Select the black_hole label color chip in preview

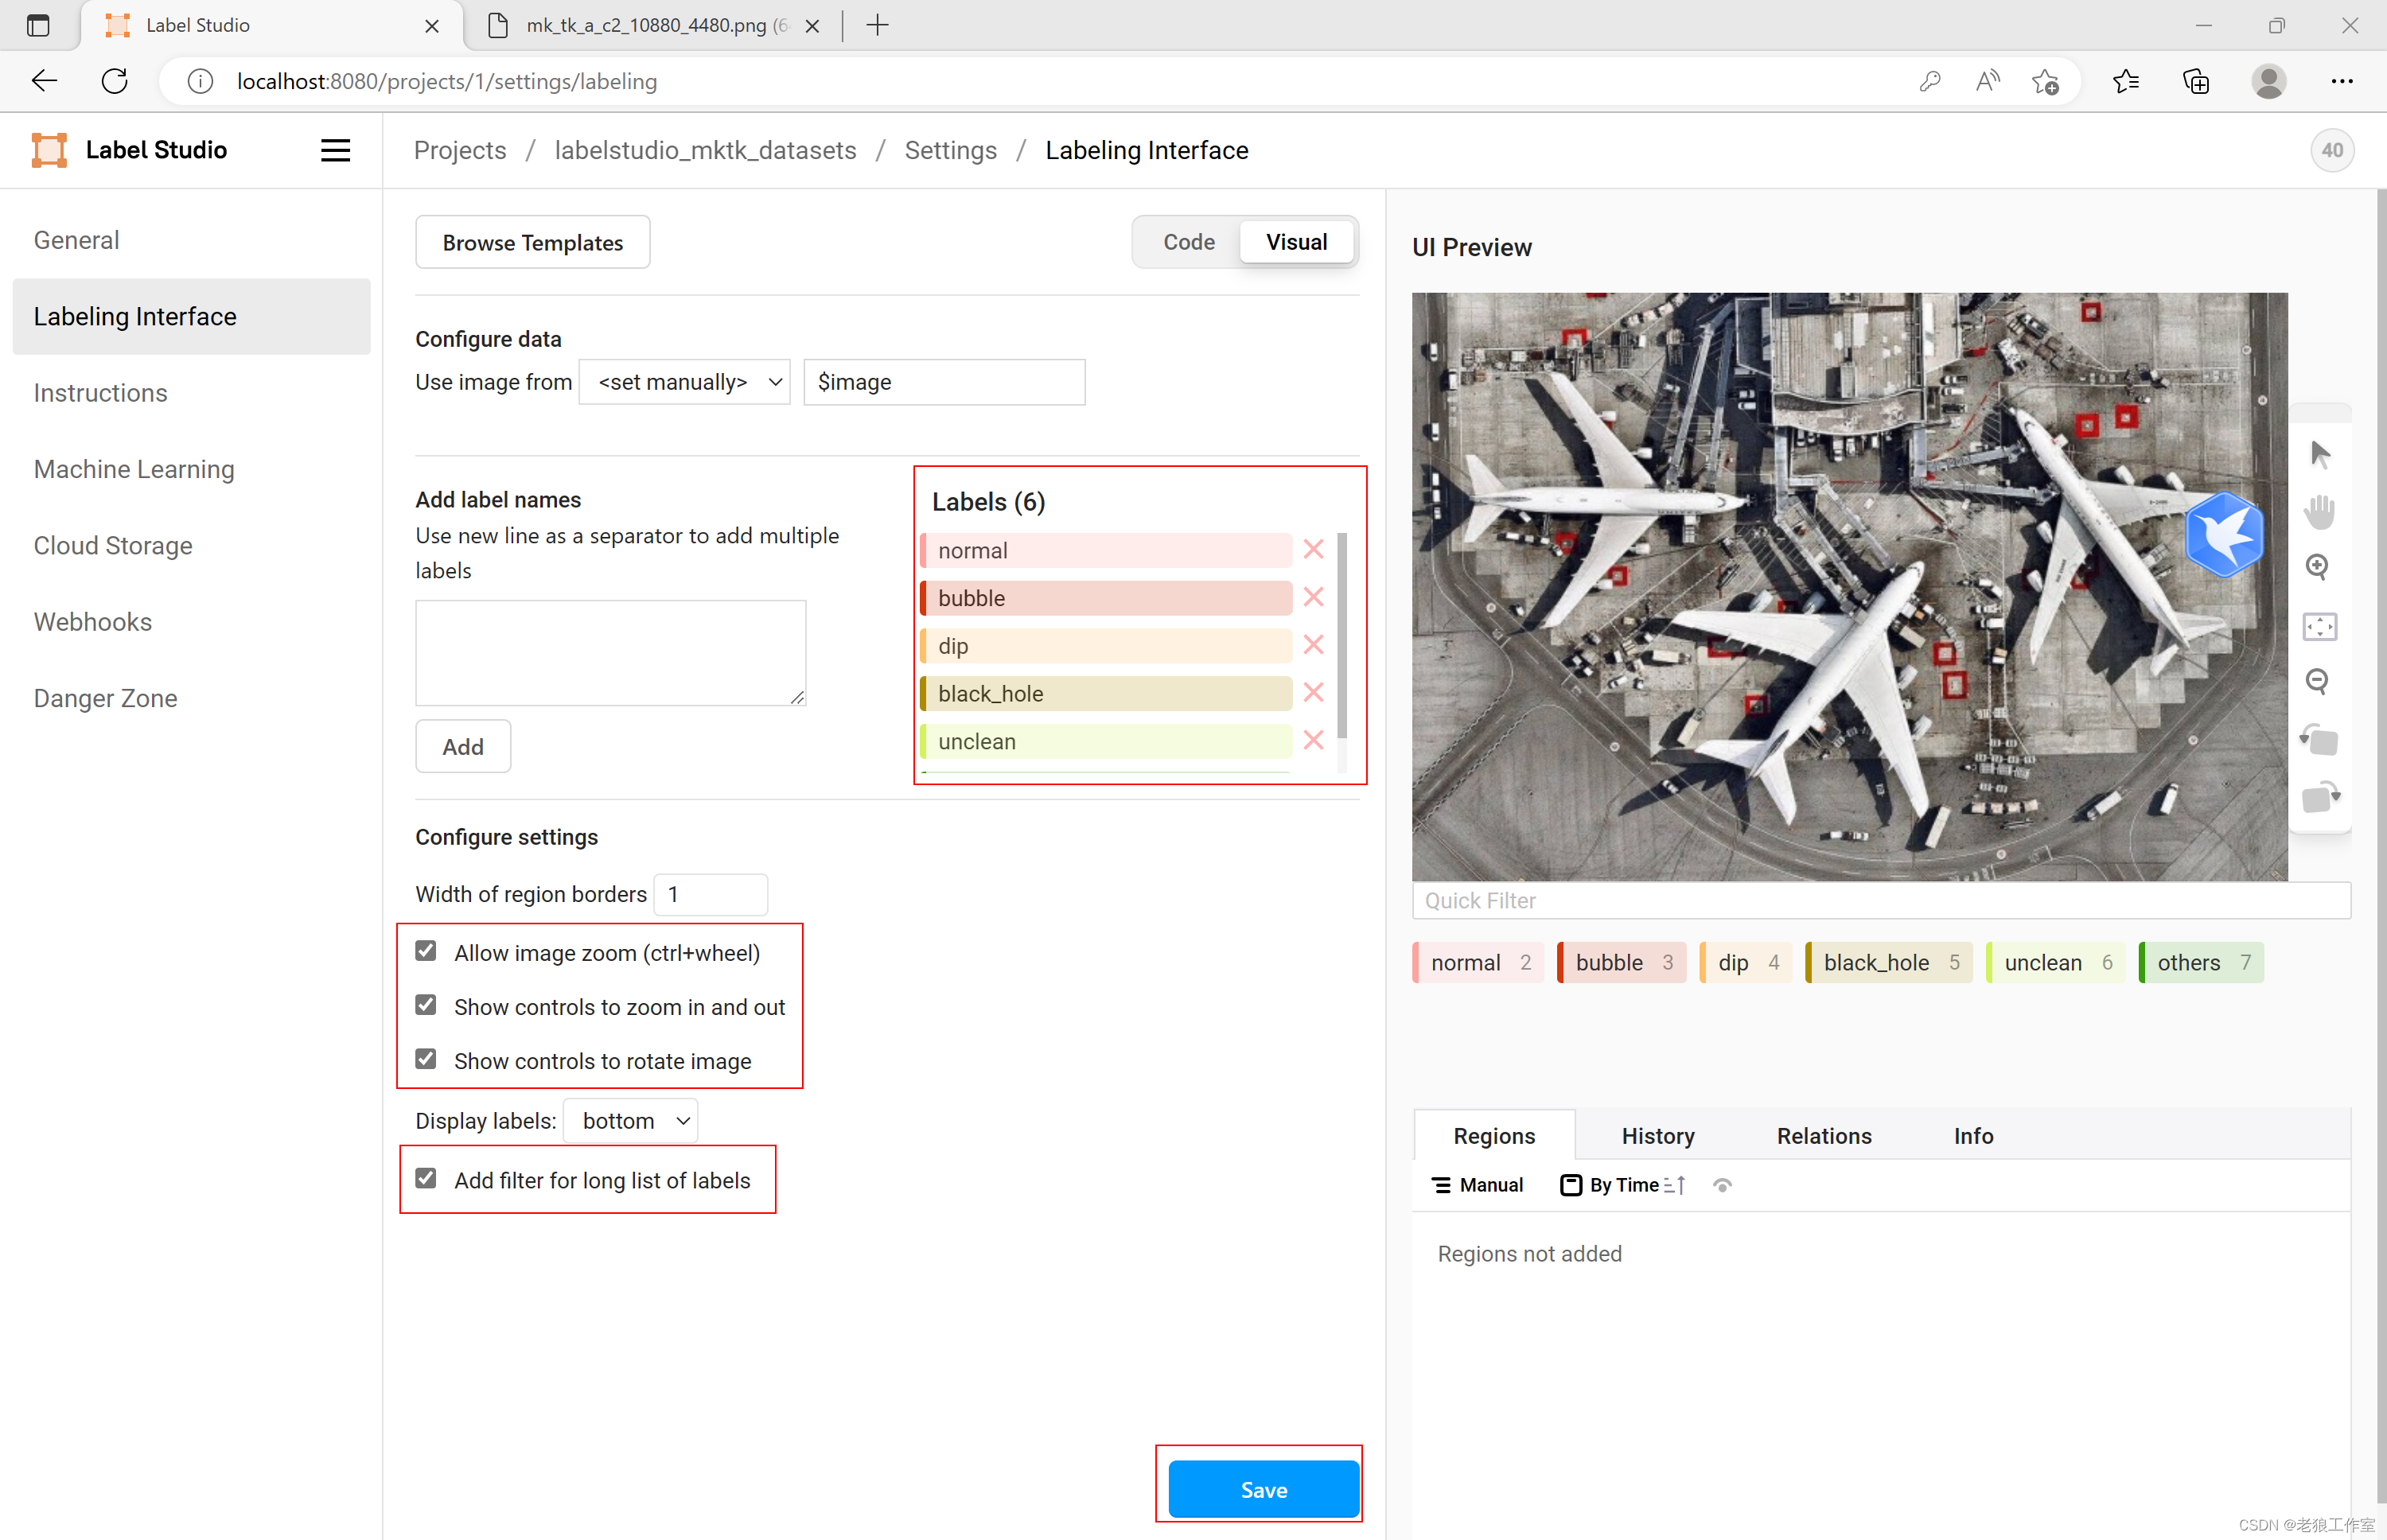(1887, 962)
